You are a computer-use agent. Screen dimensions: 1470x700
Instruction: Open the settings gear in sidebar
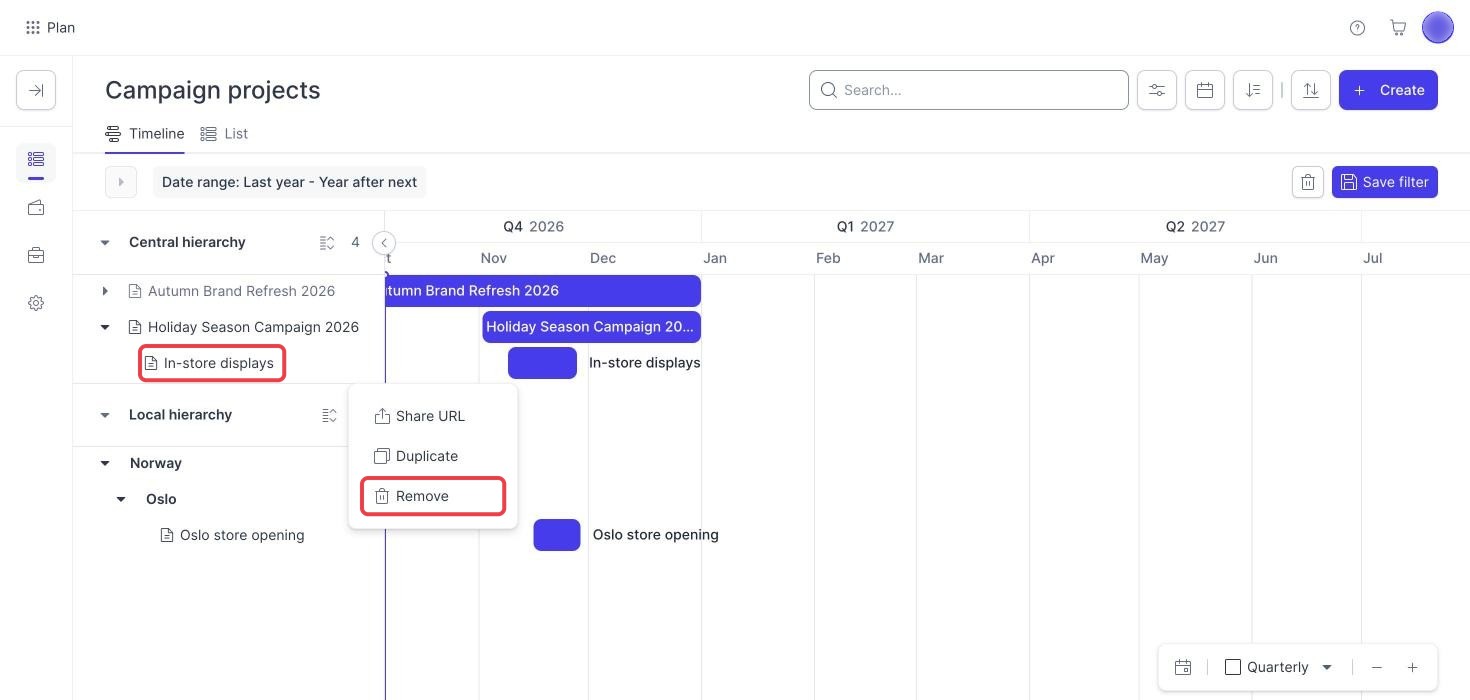point(36,303)
